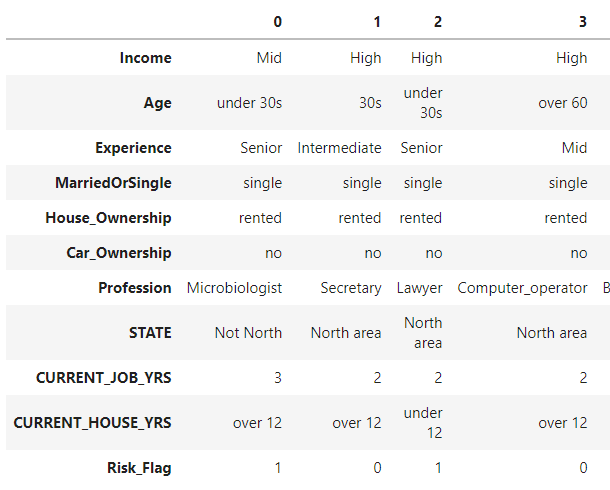Click column header 0
610x490 pixels.
(x=277, y=21)
